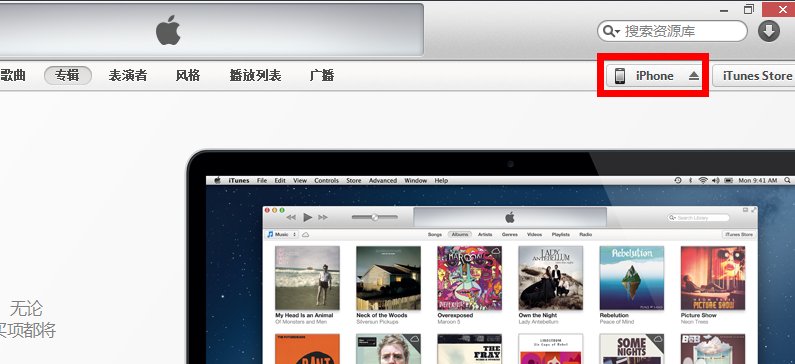Select the 专辑 tab
795x364 pixels.
coord(67,76)
